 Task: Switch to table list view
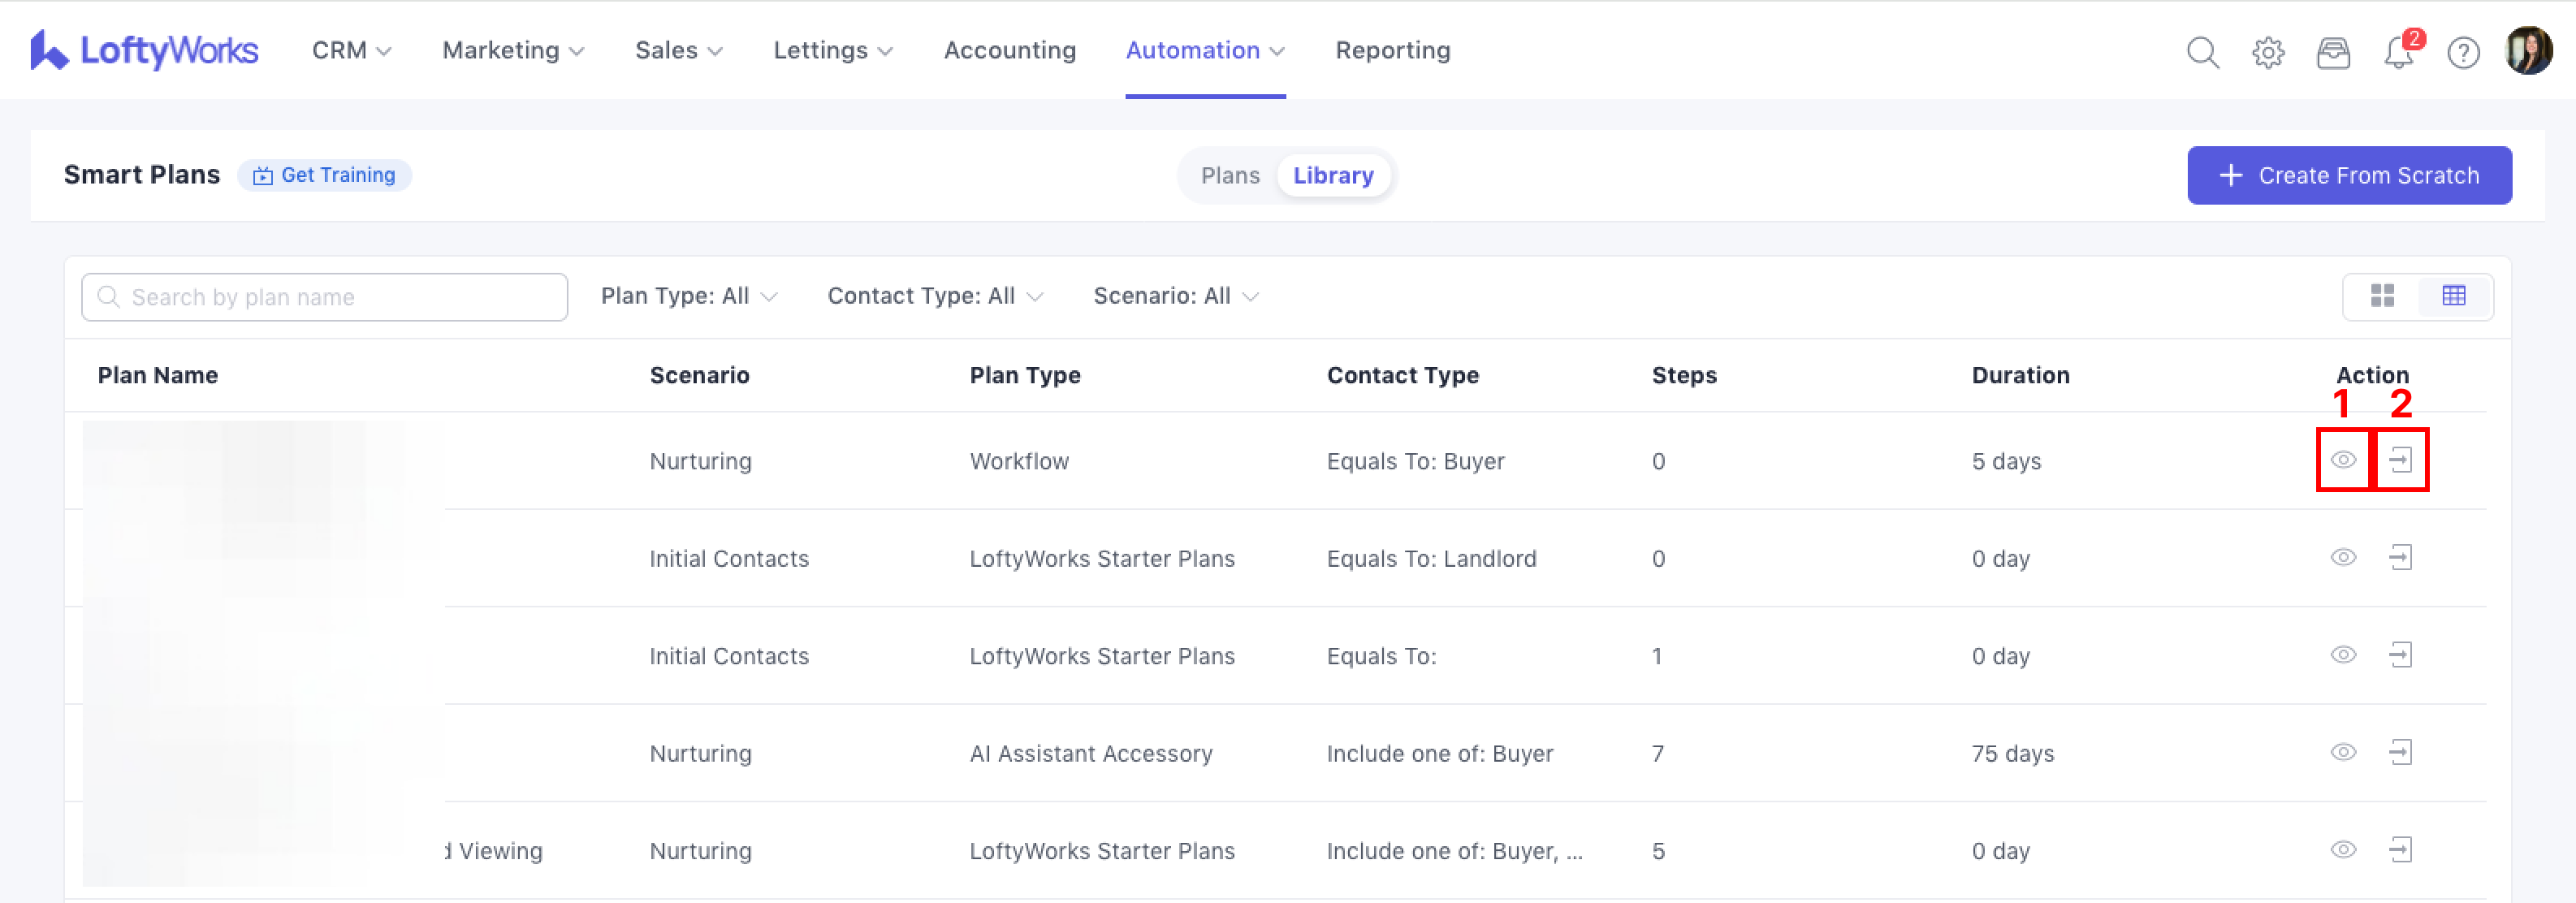(2454, 296)
